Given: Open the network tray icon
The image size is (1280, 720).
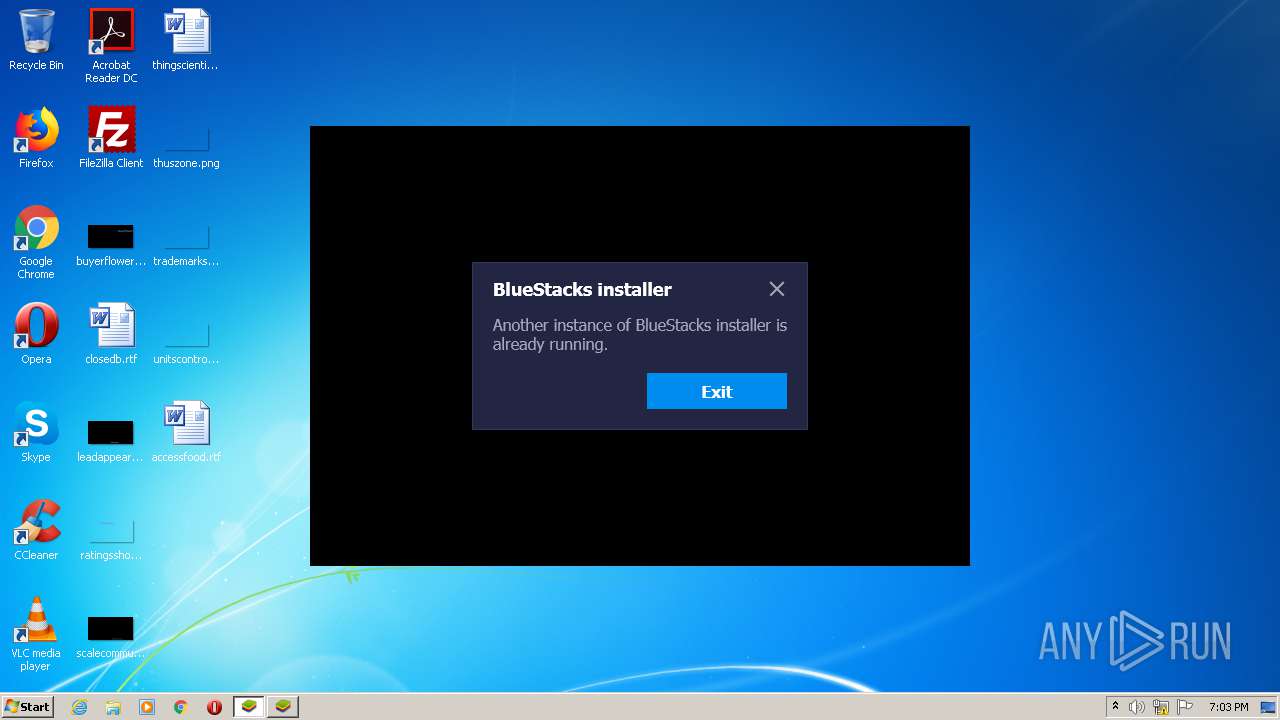Looking at the screenshot, I should coord(1161,707).
